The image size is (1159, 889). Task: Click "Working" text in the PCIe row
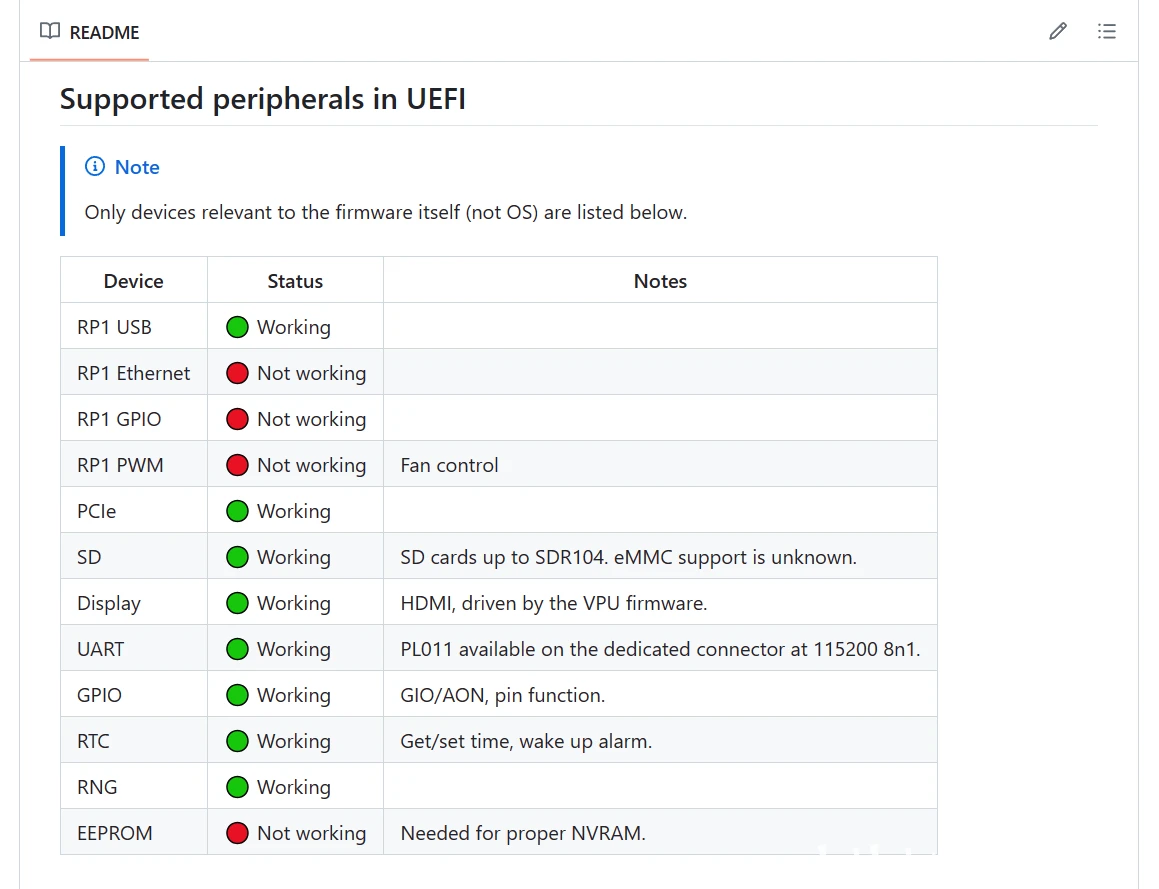[293, 511]
